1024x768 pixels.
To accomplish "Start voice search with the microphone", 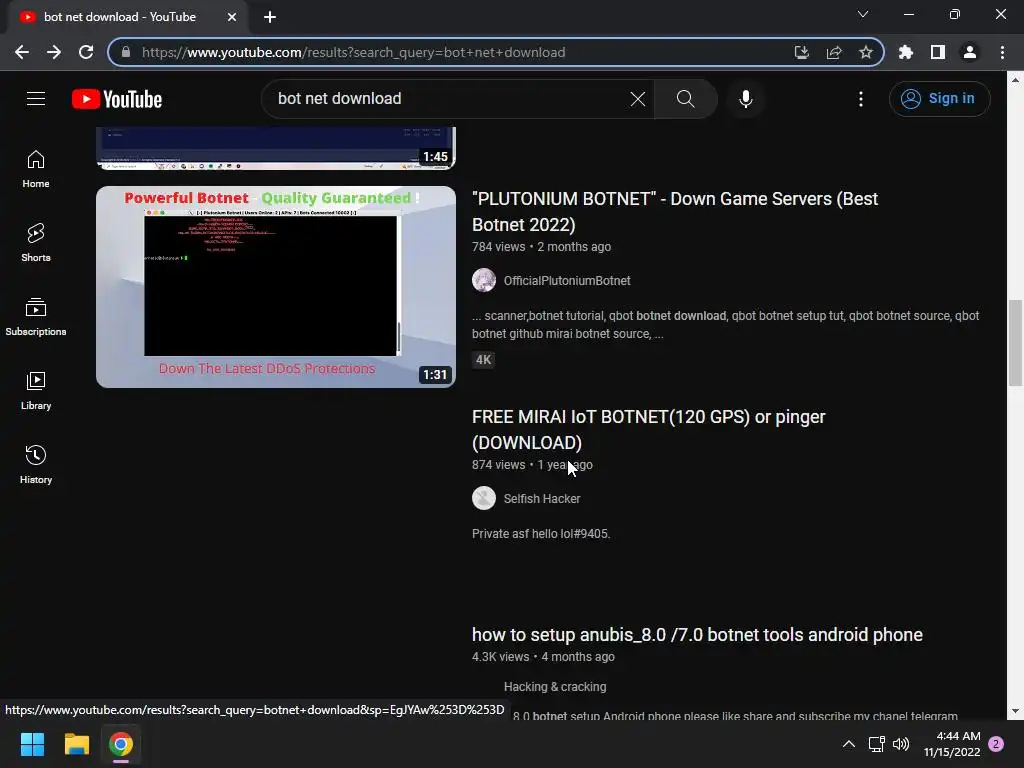I will pos(746,99).
